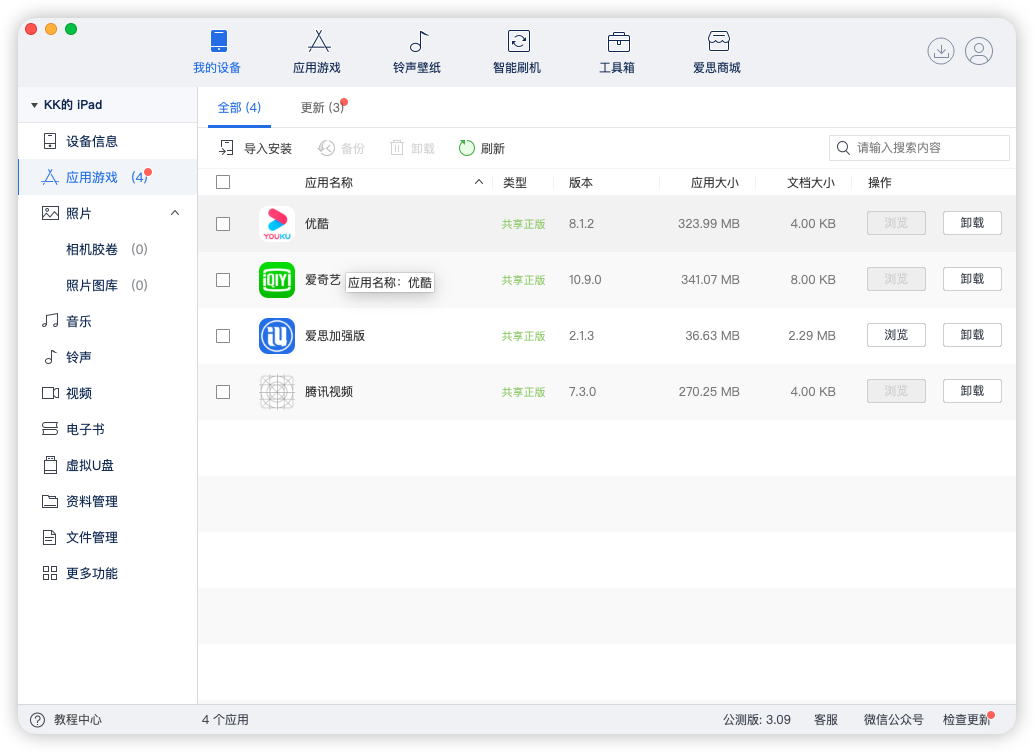The height and width of the screenshot is (752, 1034).
Task: Collapse the 照片 sidebar section
Action: [175, 212]
